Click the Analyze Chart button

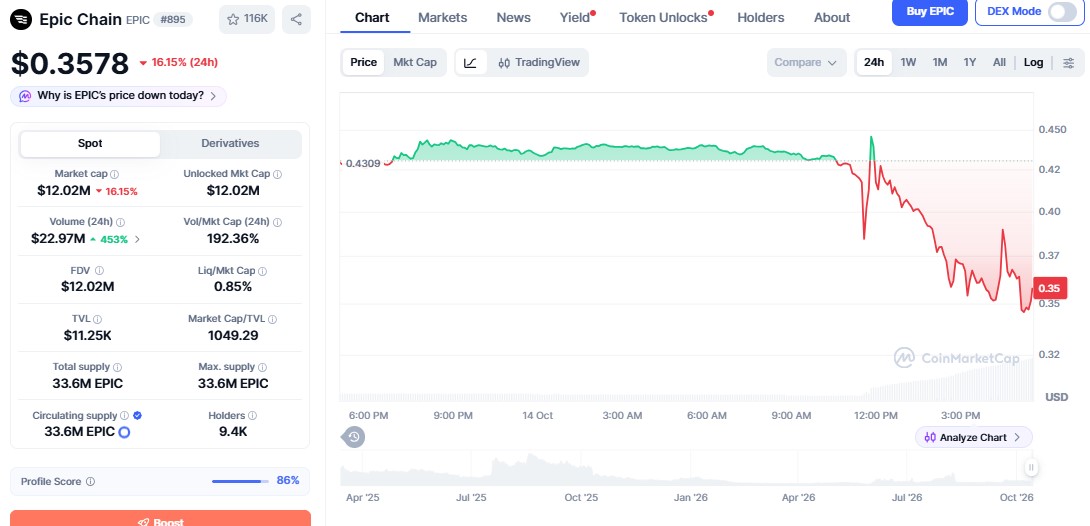pyautogui.click(x=973, y=437)
